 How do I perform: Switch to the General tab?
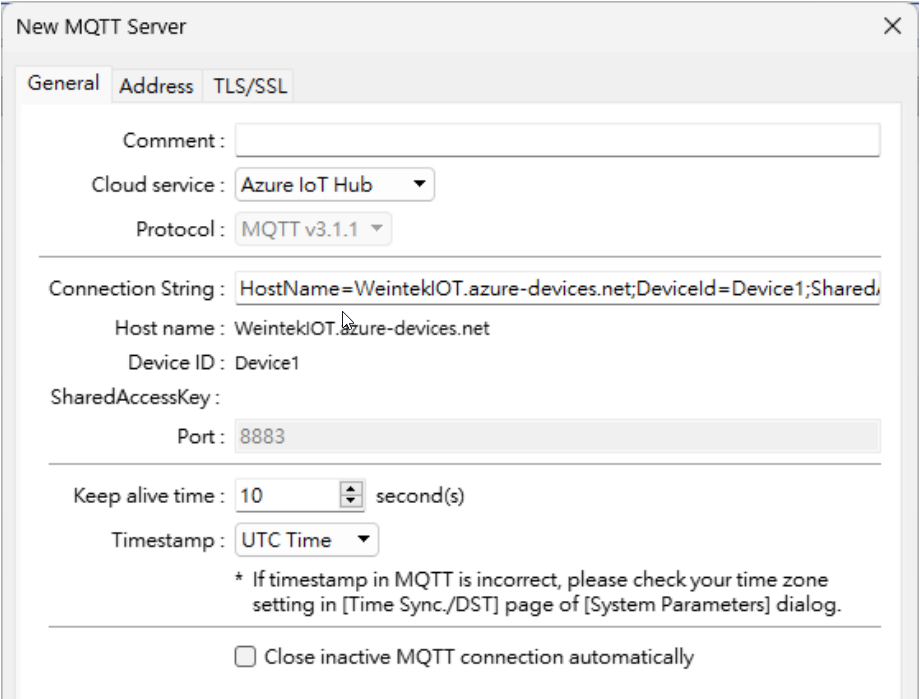point(63,84)
